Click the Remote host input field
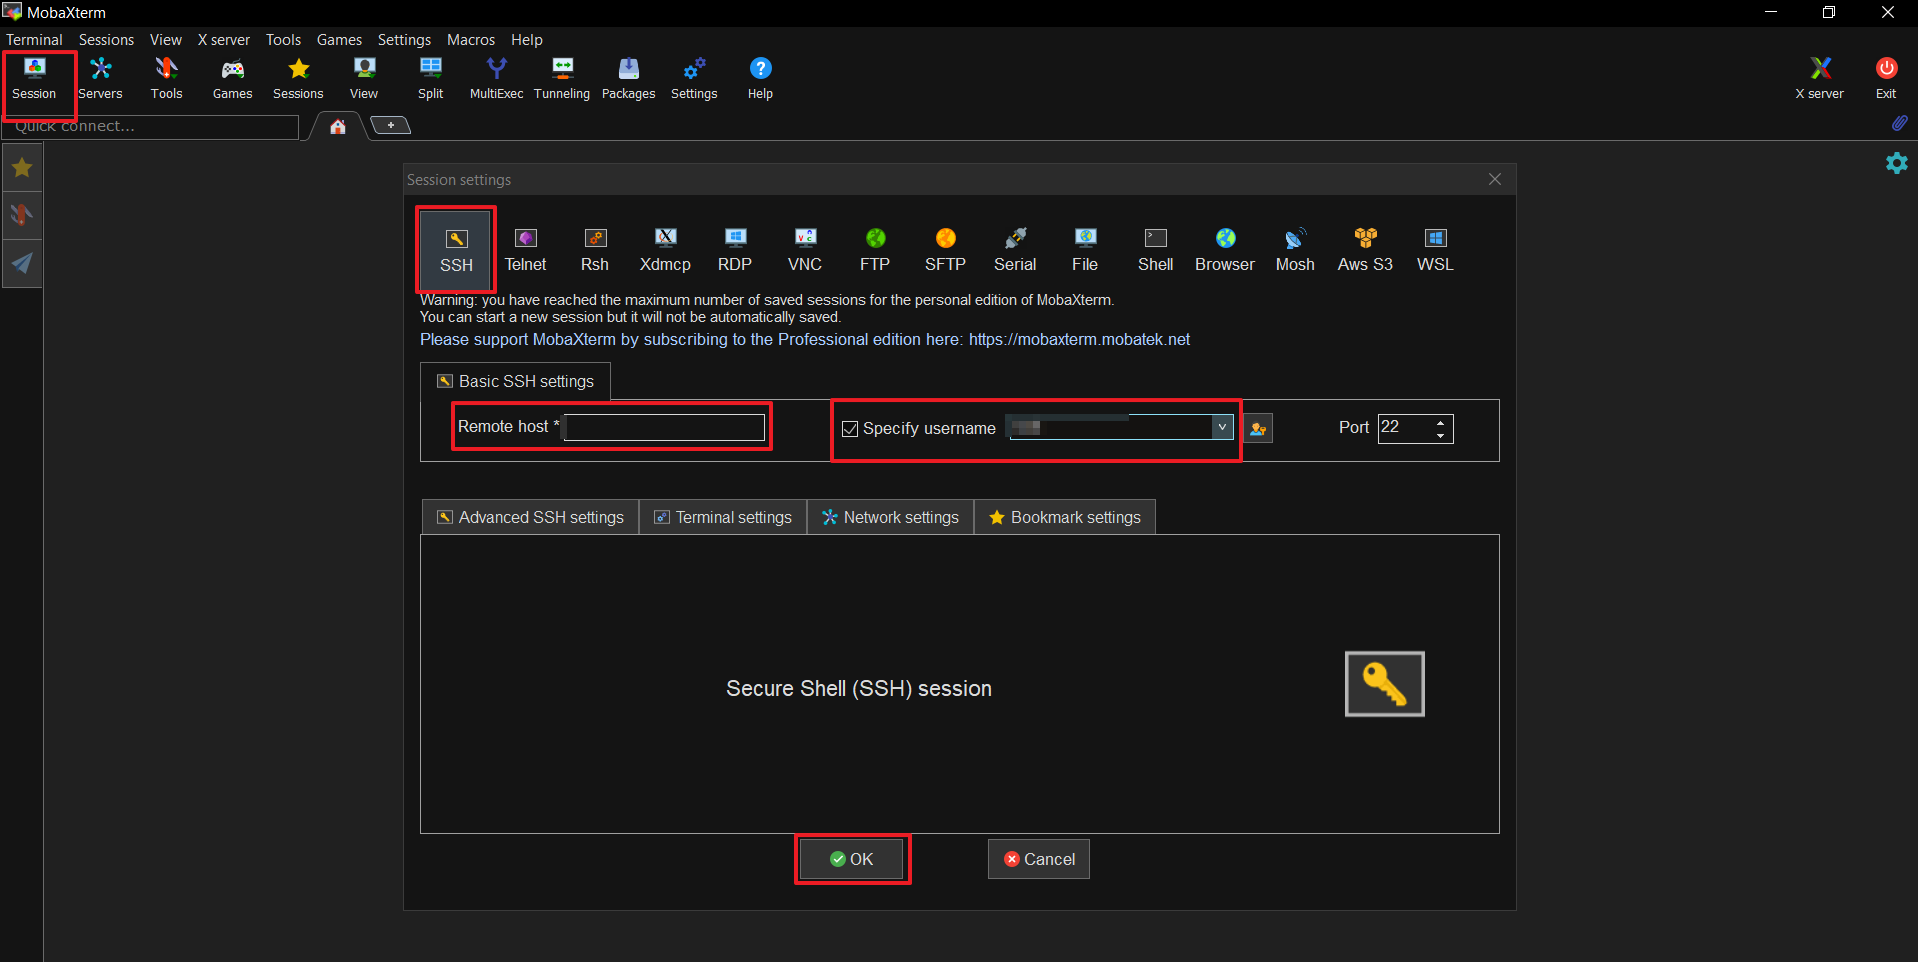 pos(665,428)
